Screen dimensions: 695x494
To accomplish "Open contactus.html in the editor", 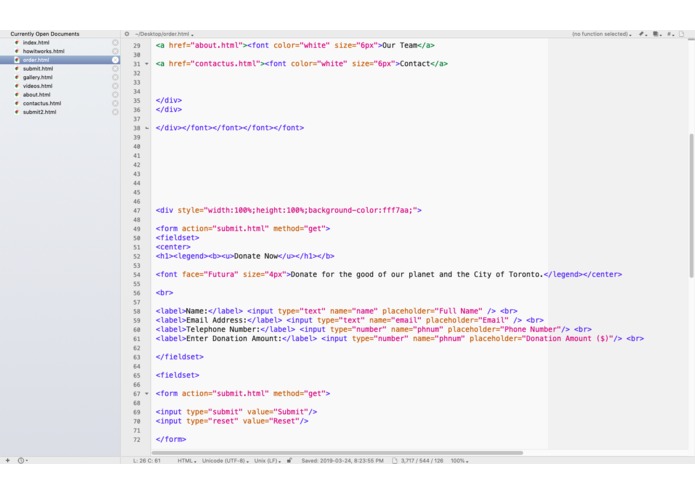I will [x=42, y=103].
